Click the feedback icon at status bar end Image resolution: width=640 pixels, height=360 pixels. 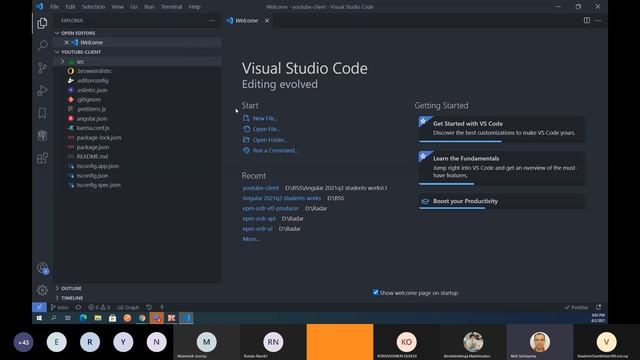tap(598, 307)
